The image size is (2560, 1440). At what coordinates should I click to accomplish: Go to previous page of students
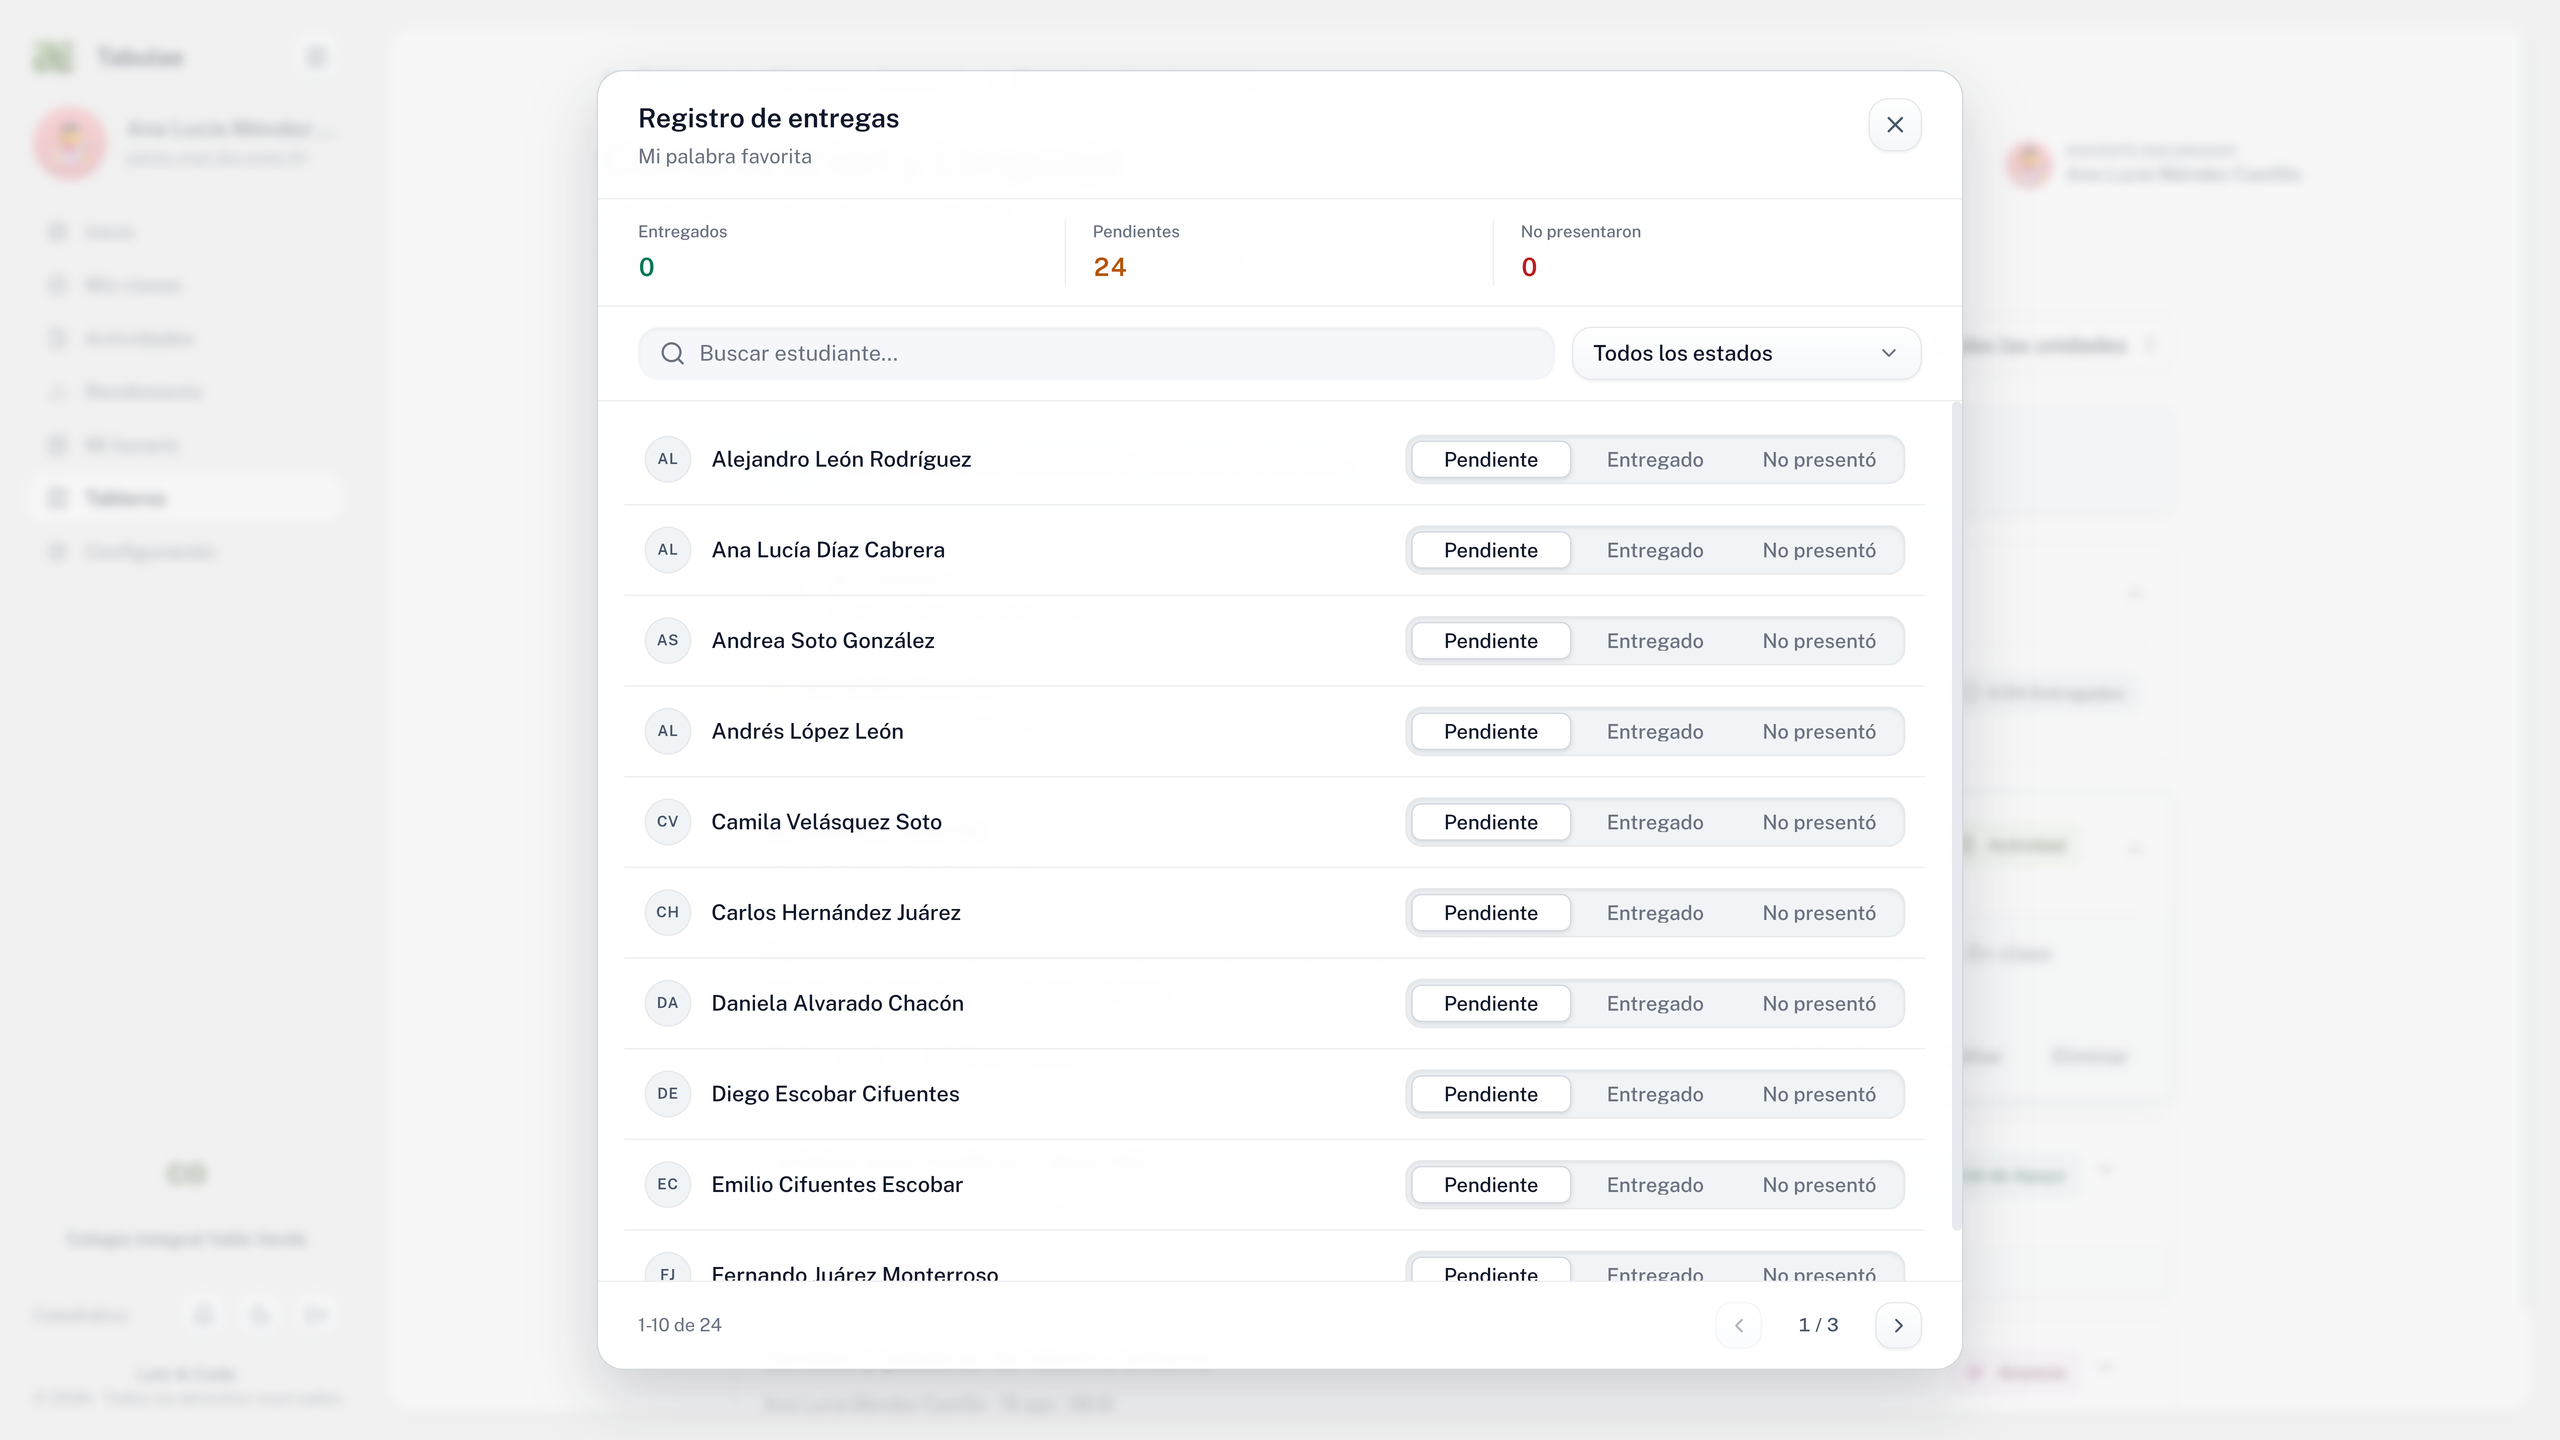pyautogui.click(x=1739, y=1325)
